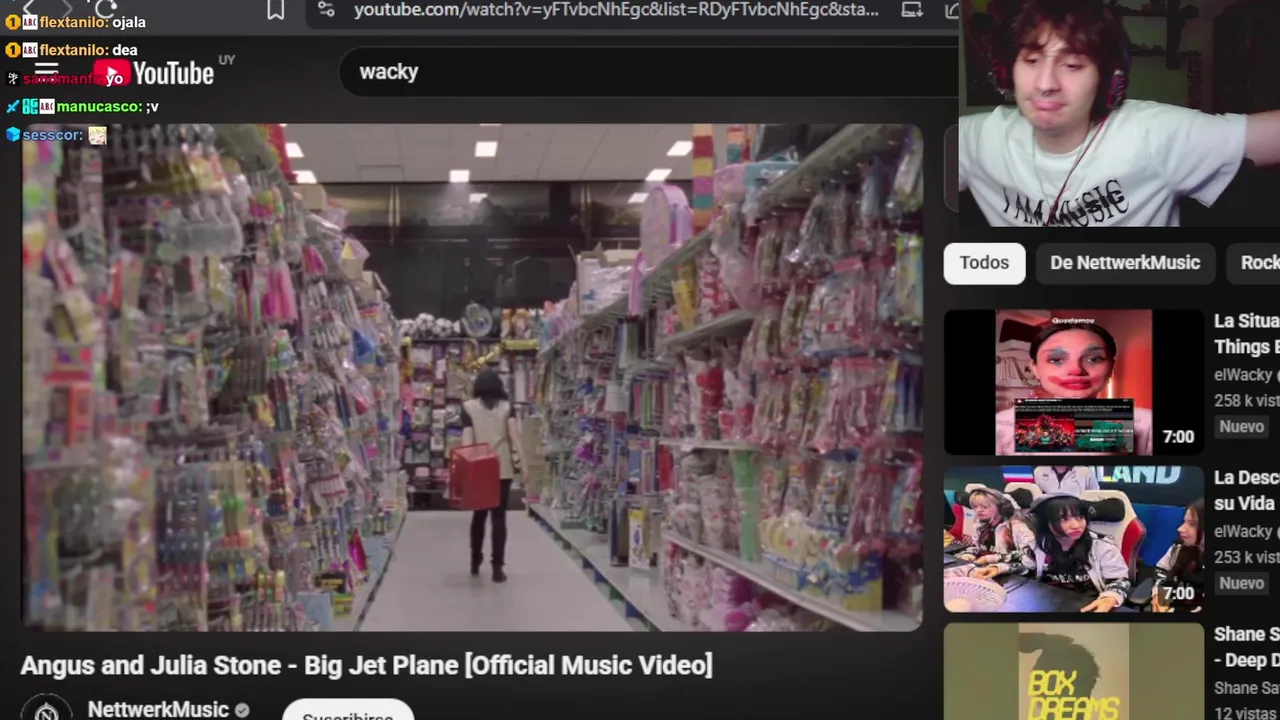Click the "258 k vist" view count text
Screen dimensions: 1280x720
point(1246,400)
